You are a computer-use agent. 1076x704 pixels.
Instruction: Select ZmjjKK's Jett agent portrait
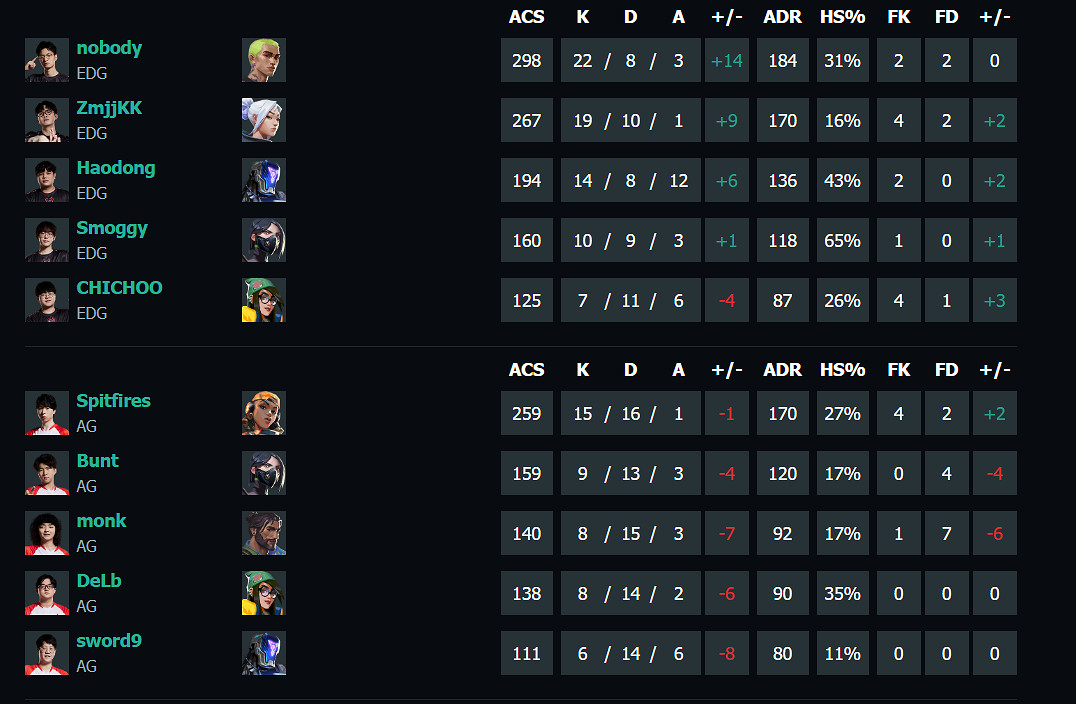(x=263, y=120)
